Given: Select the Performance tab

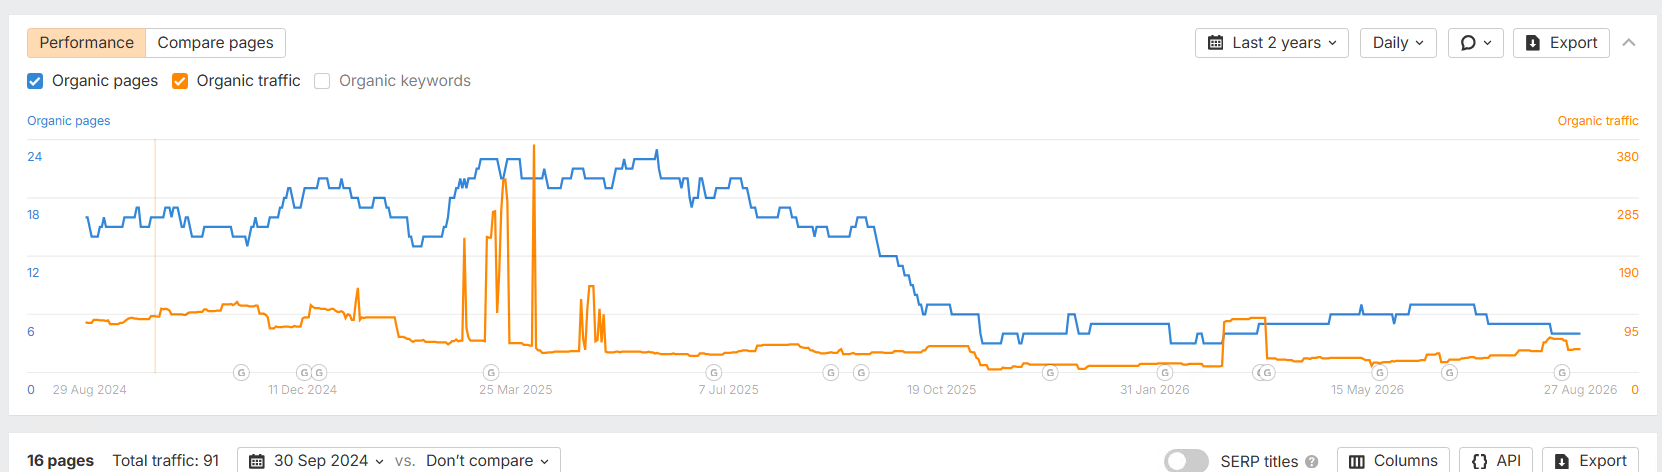Looking at the screenshot, I should tap(86, 43).
